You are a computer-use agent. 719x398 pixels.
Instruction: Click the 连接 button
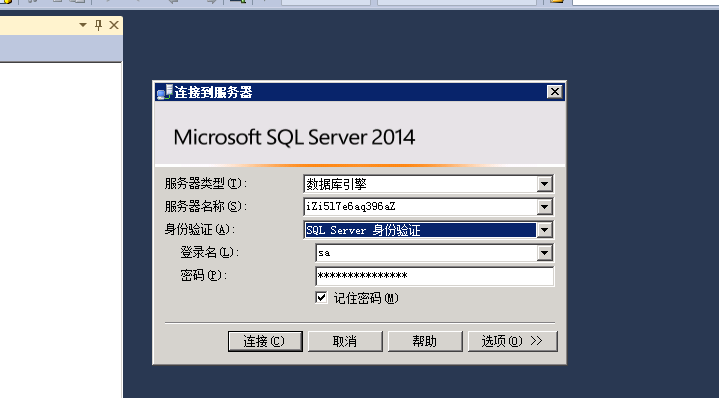[x=265, y=341]
